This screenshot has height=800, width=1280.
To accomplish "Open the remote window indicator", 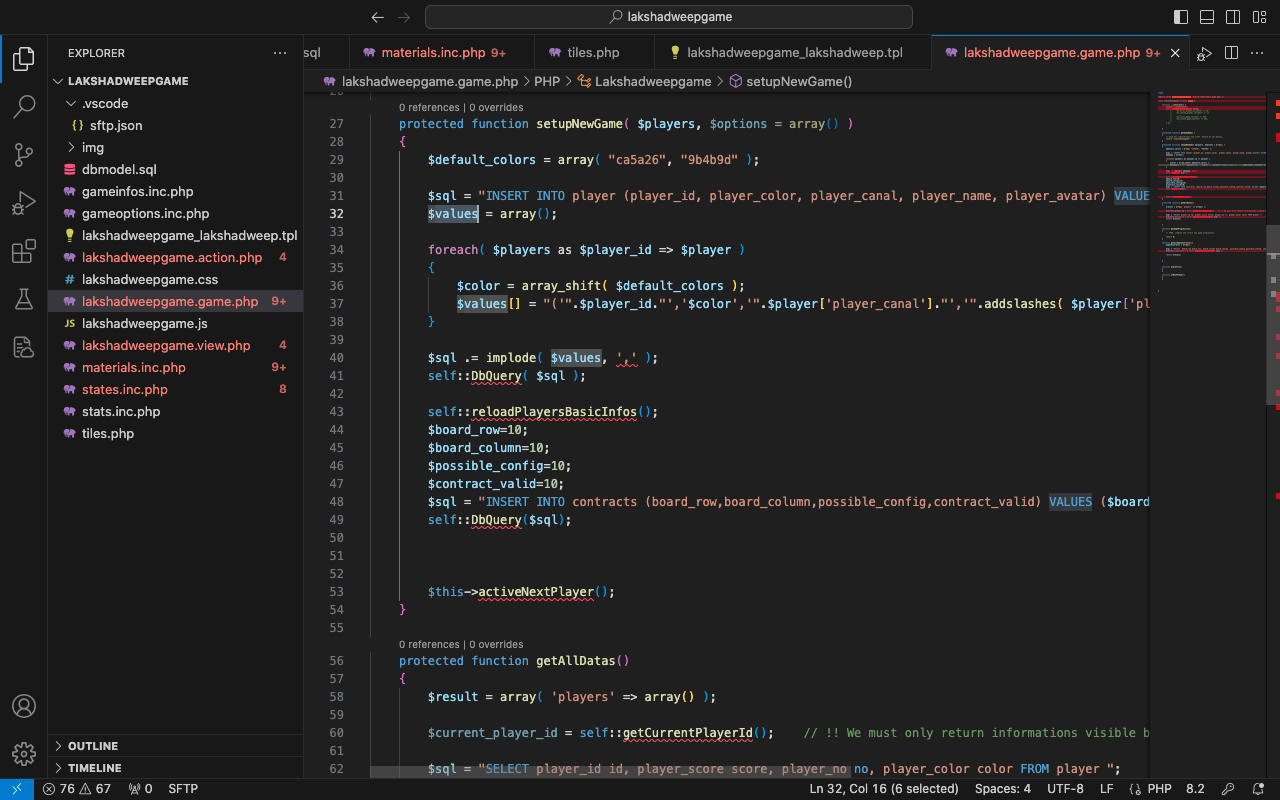I will click(x=17, y=789).
